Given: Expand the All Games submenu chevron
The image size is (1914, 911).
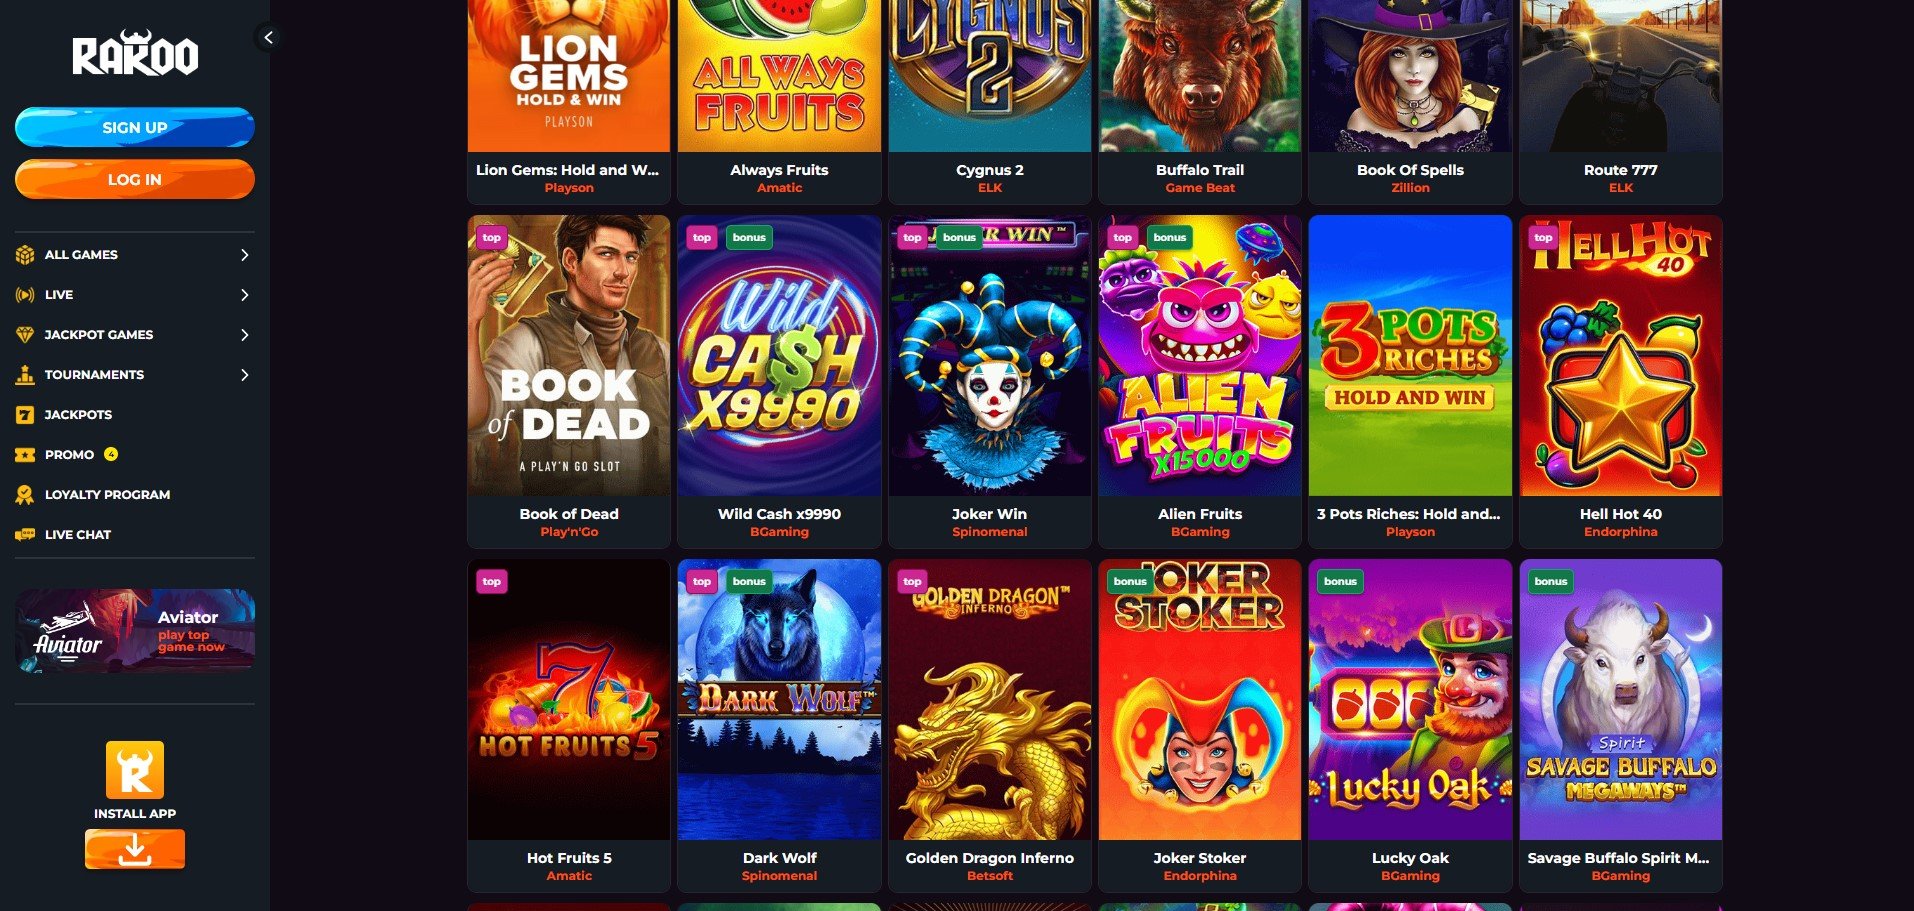Looking at the screenshot, I should (x=244, y=255).
